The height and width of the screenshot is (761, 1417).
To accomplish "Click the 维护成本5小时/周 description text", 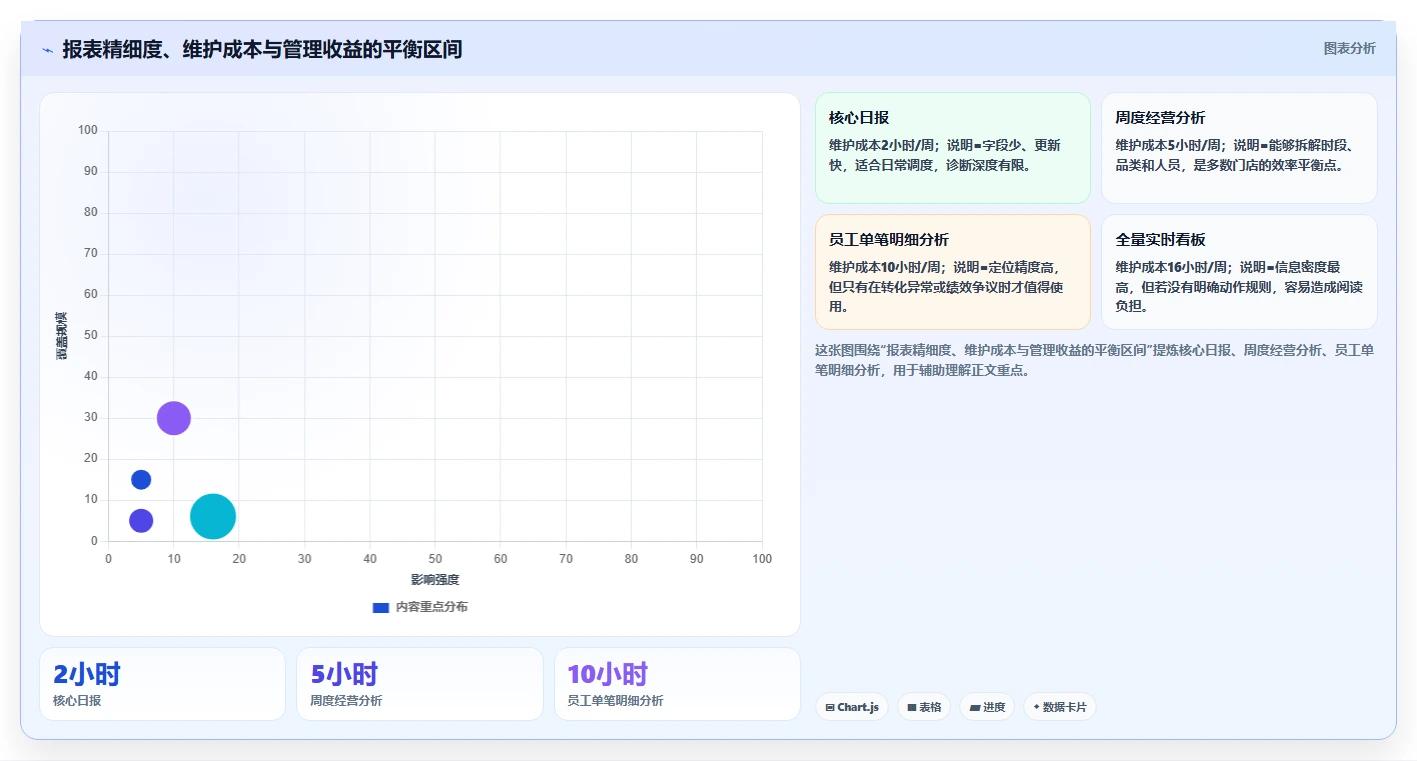I will coord(1236,155).
